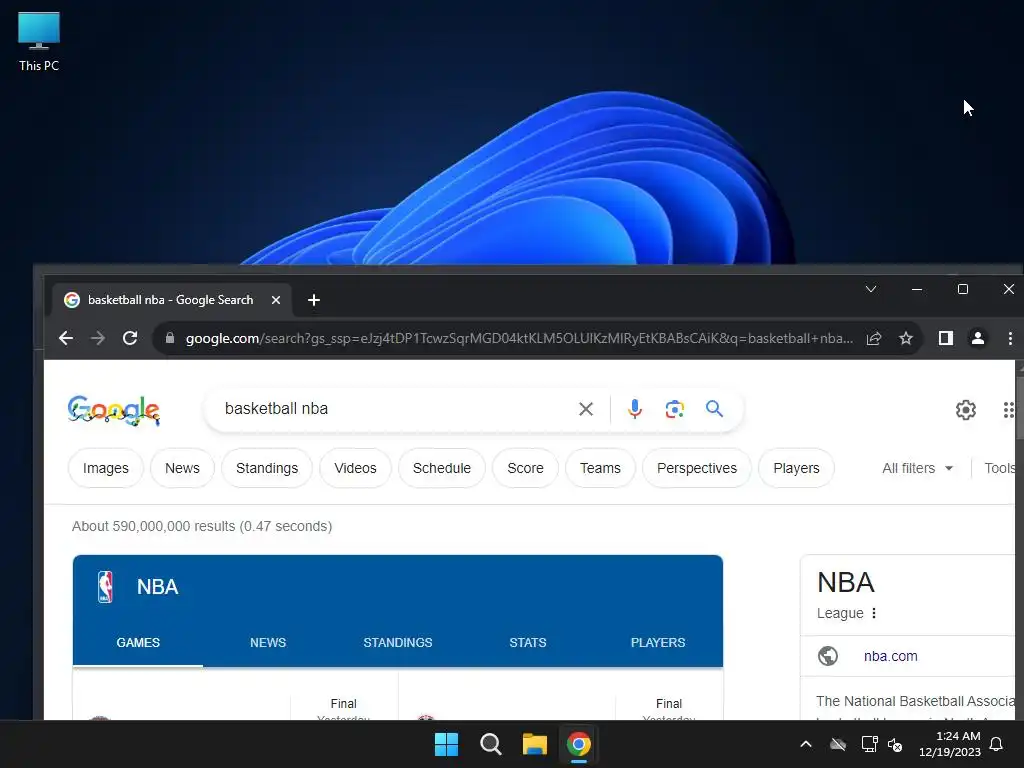
Task: Clear the search box text
Action: (x=586, y=409)
